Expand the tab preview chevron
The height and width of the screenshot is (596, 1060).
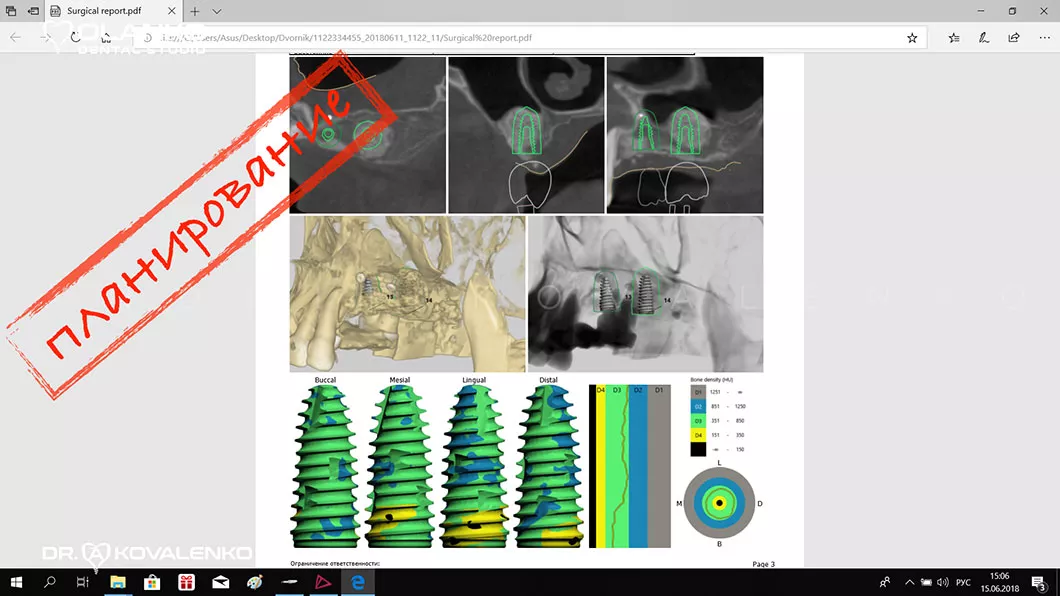[217, 11]
